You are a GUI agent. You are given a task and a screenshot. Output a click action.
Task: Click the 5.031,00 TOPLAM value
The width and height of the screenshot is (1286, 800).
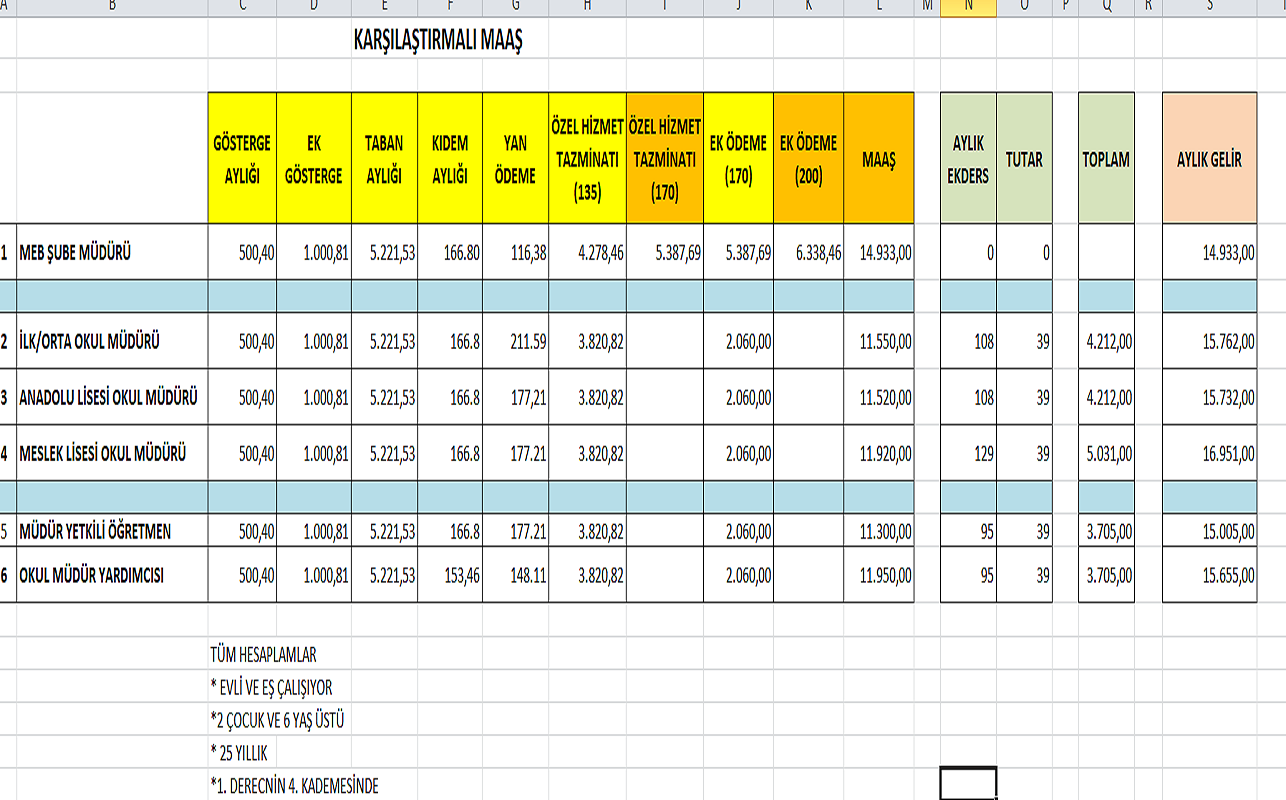click(1106, 453)
